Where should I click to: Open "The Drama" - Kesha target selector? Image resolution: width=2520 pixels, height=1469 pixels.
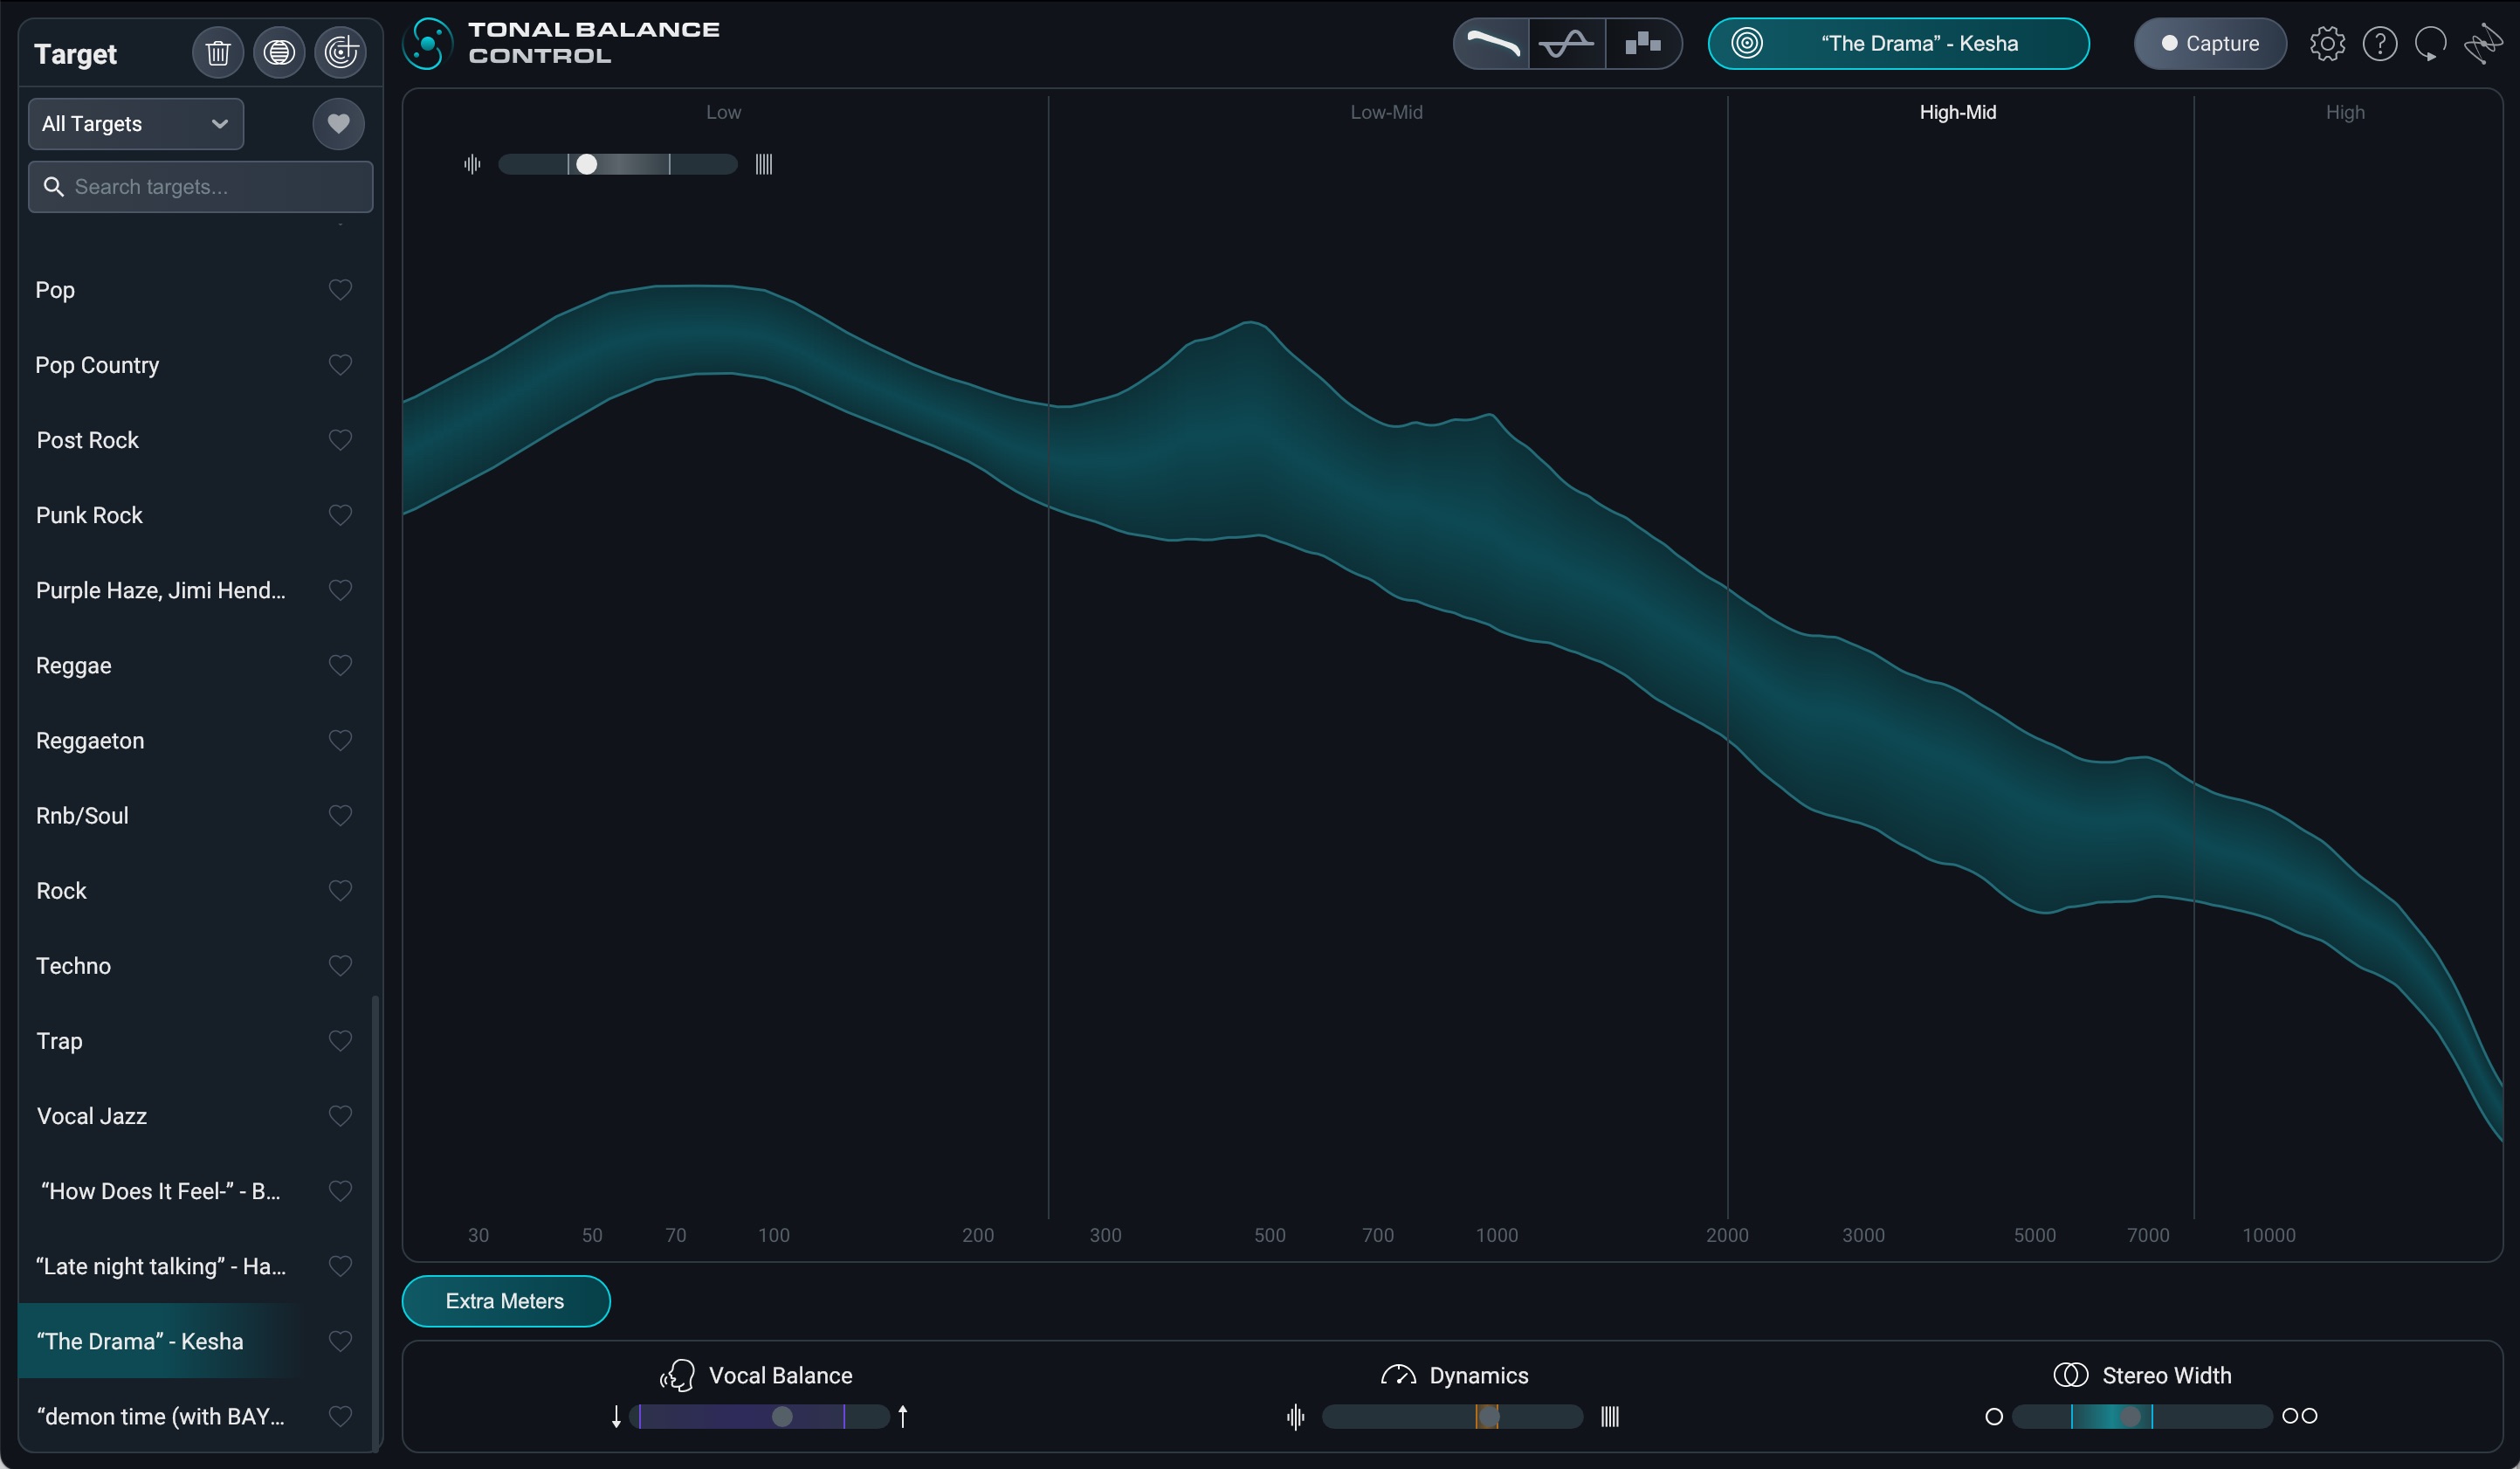point(1898,44)
